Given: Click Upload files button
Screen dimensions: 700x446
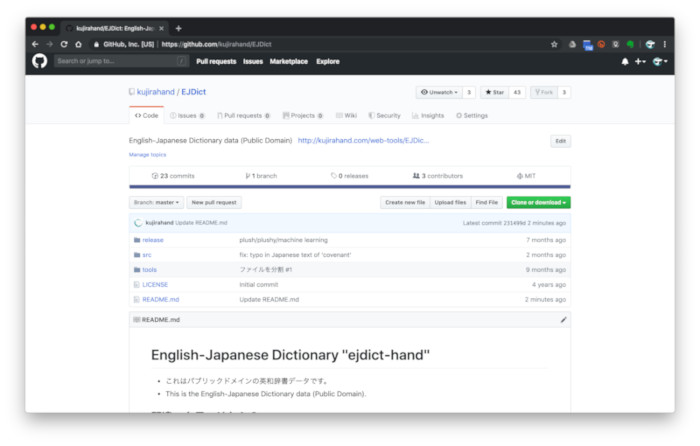Looking at the screenshot, I should coord(450,202).
